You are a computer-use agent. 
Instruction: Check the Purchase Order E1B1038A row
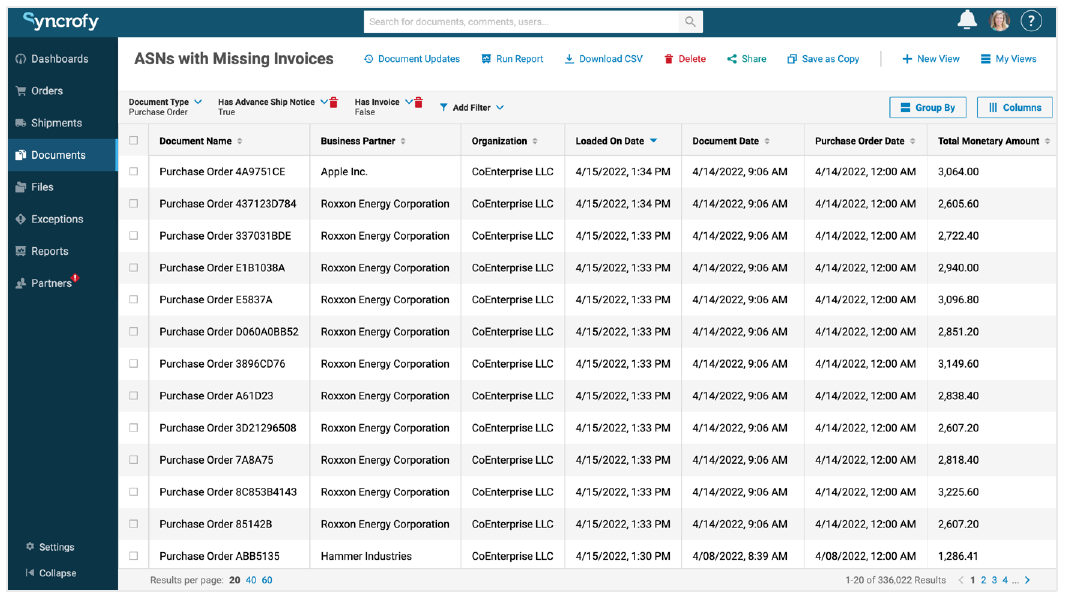click(134, 267)
